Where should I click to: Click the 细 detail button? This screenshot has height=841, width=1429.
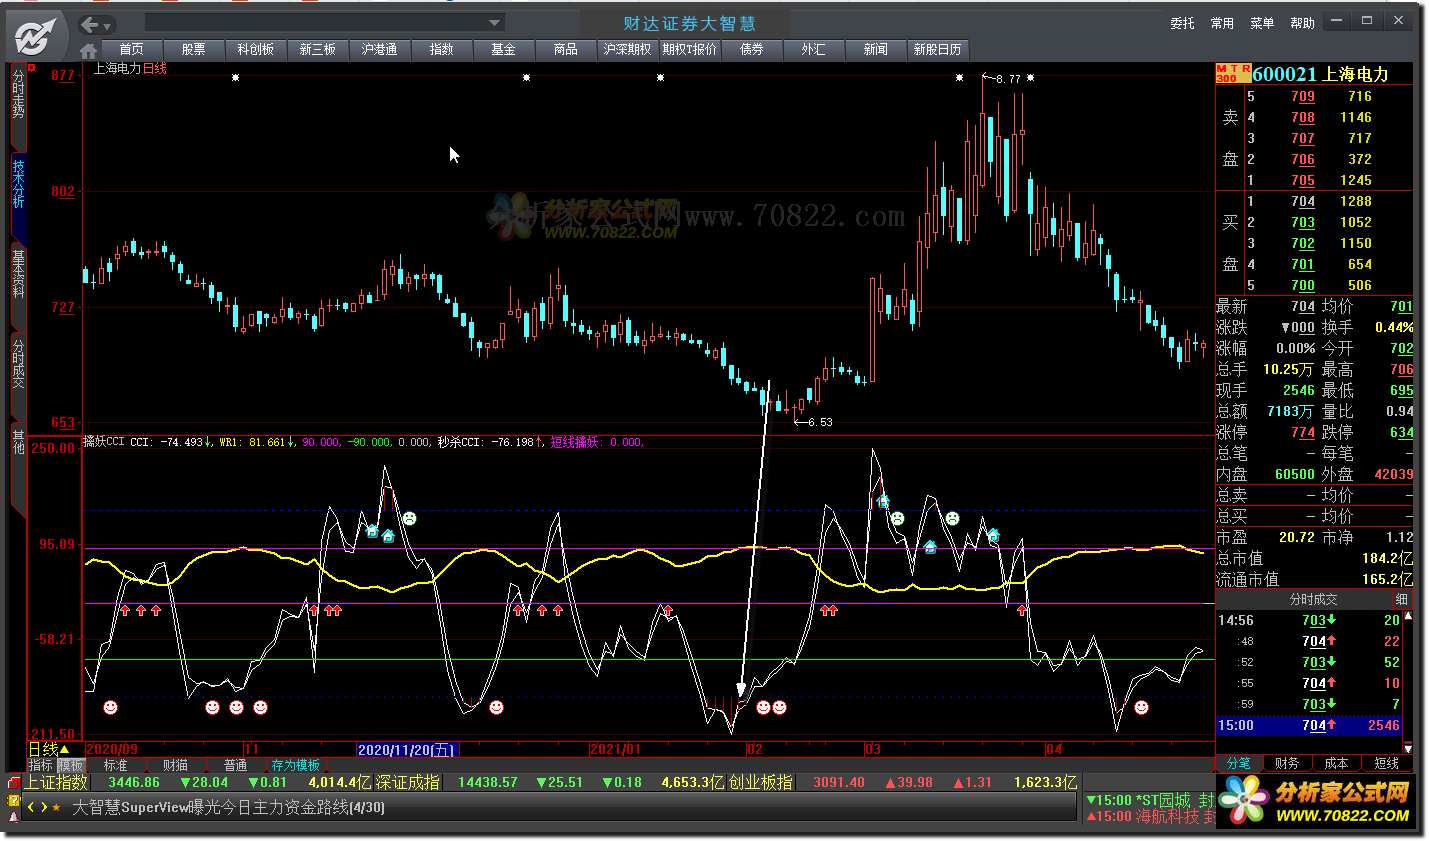click(1402, 599)
